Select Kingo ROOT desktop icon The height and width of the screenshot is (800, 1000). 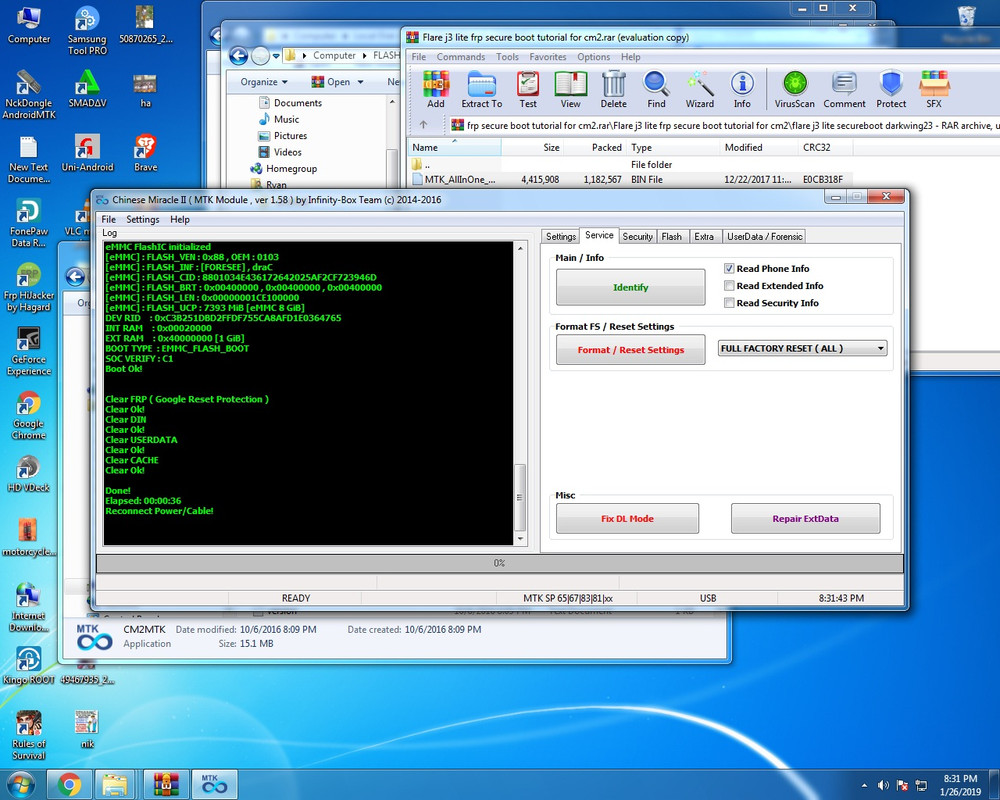[x=29, y=665]
